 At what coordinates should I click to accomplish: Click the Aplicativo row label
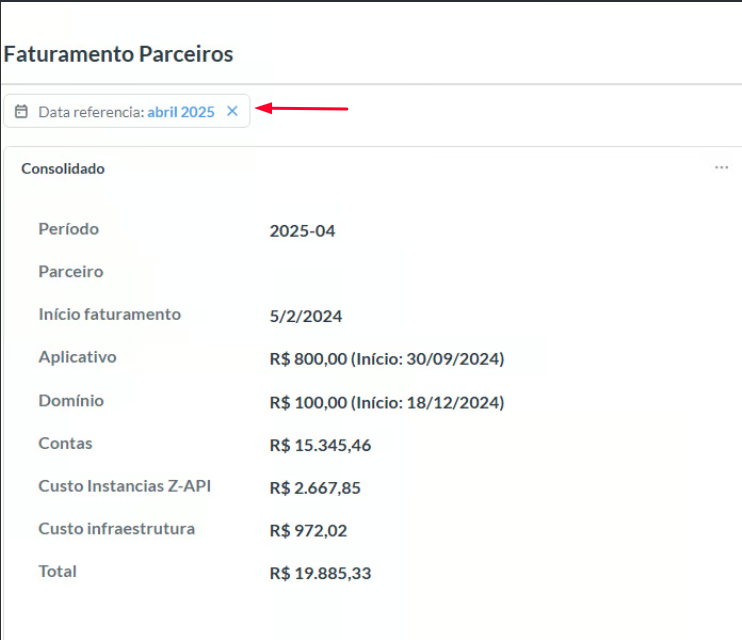tap(78, 357)
